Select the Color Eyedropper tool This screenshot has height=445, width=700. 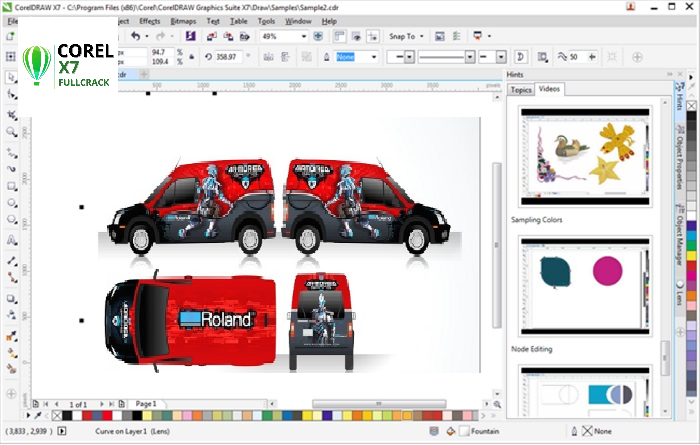[11, 336]
